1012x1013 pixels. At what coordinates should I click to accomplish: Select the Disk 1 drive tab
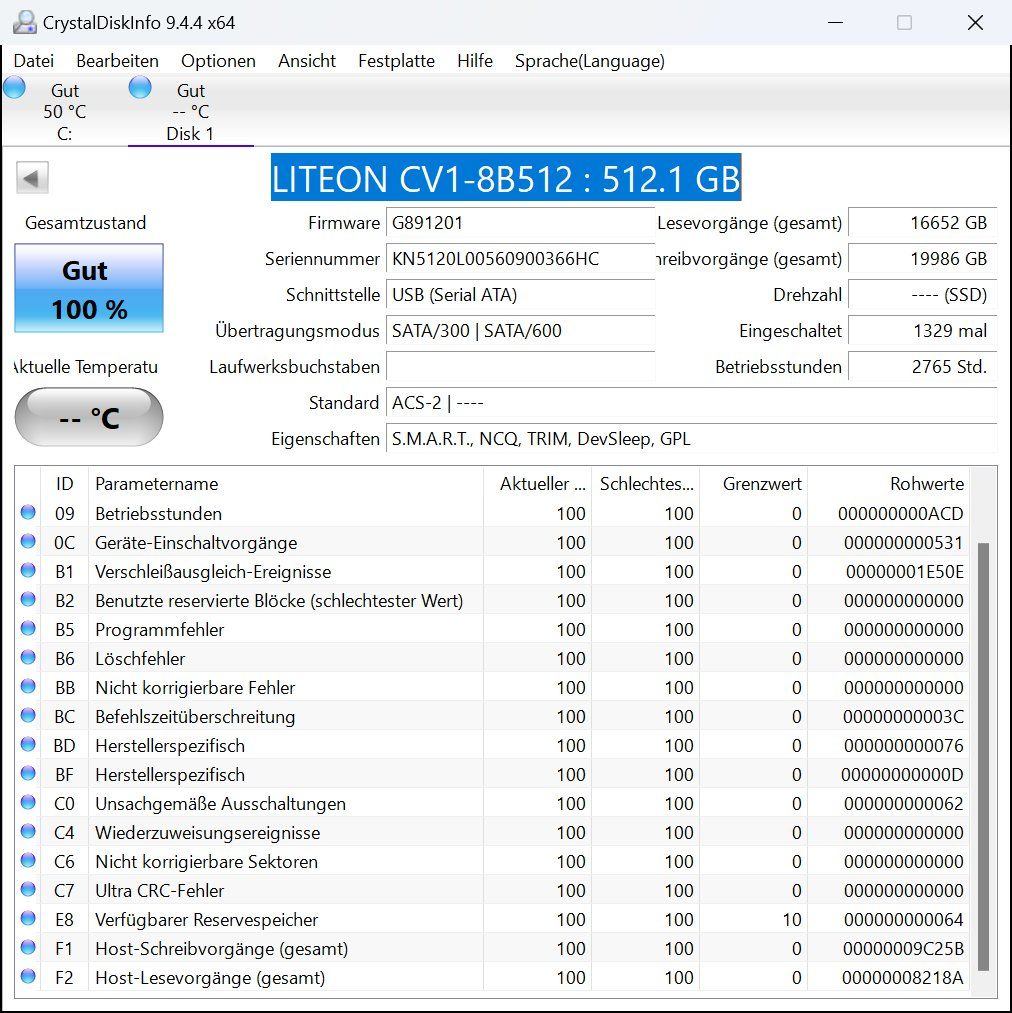coord(191,111)
